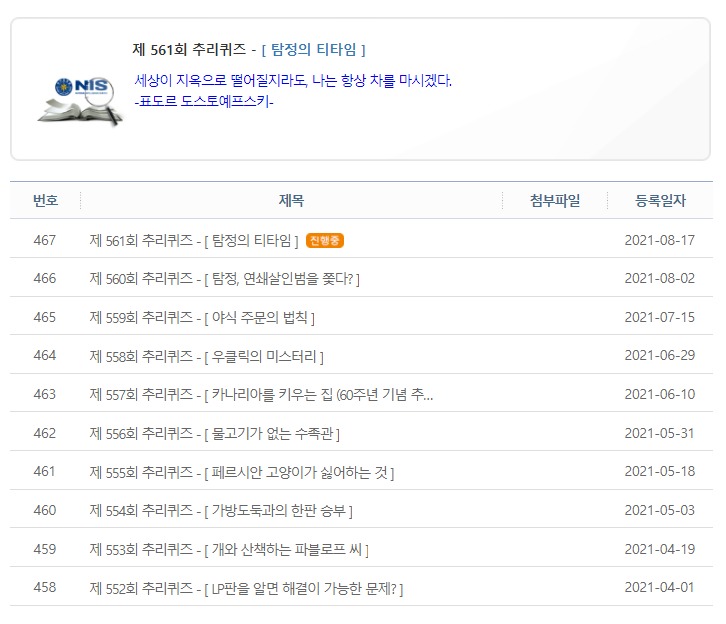The image size is (726, 624).
Task: Click the NIS book and magnifier logo
Action: tap(80, 102)
